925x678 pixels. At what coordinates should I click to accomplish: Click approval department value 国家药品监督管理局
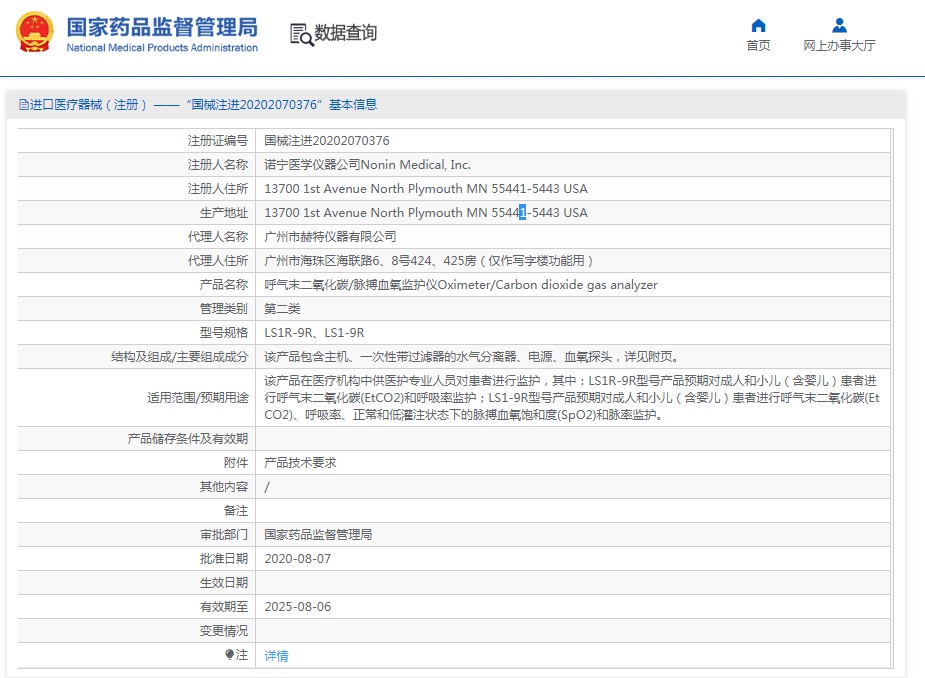click(x=318, y=535)
